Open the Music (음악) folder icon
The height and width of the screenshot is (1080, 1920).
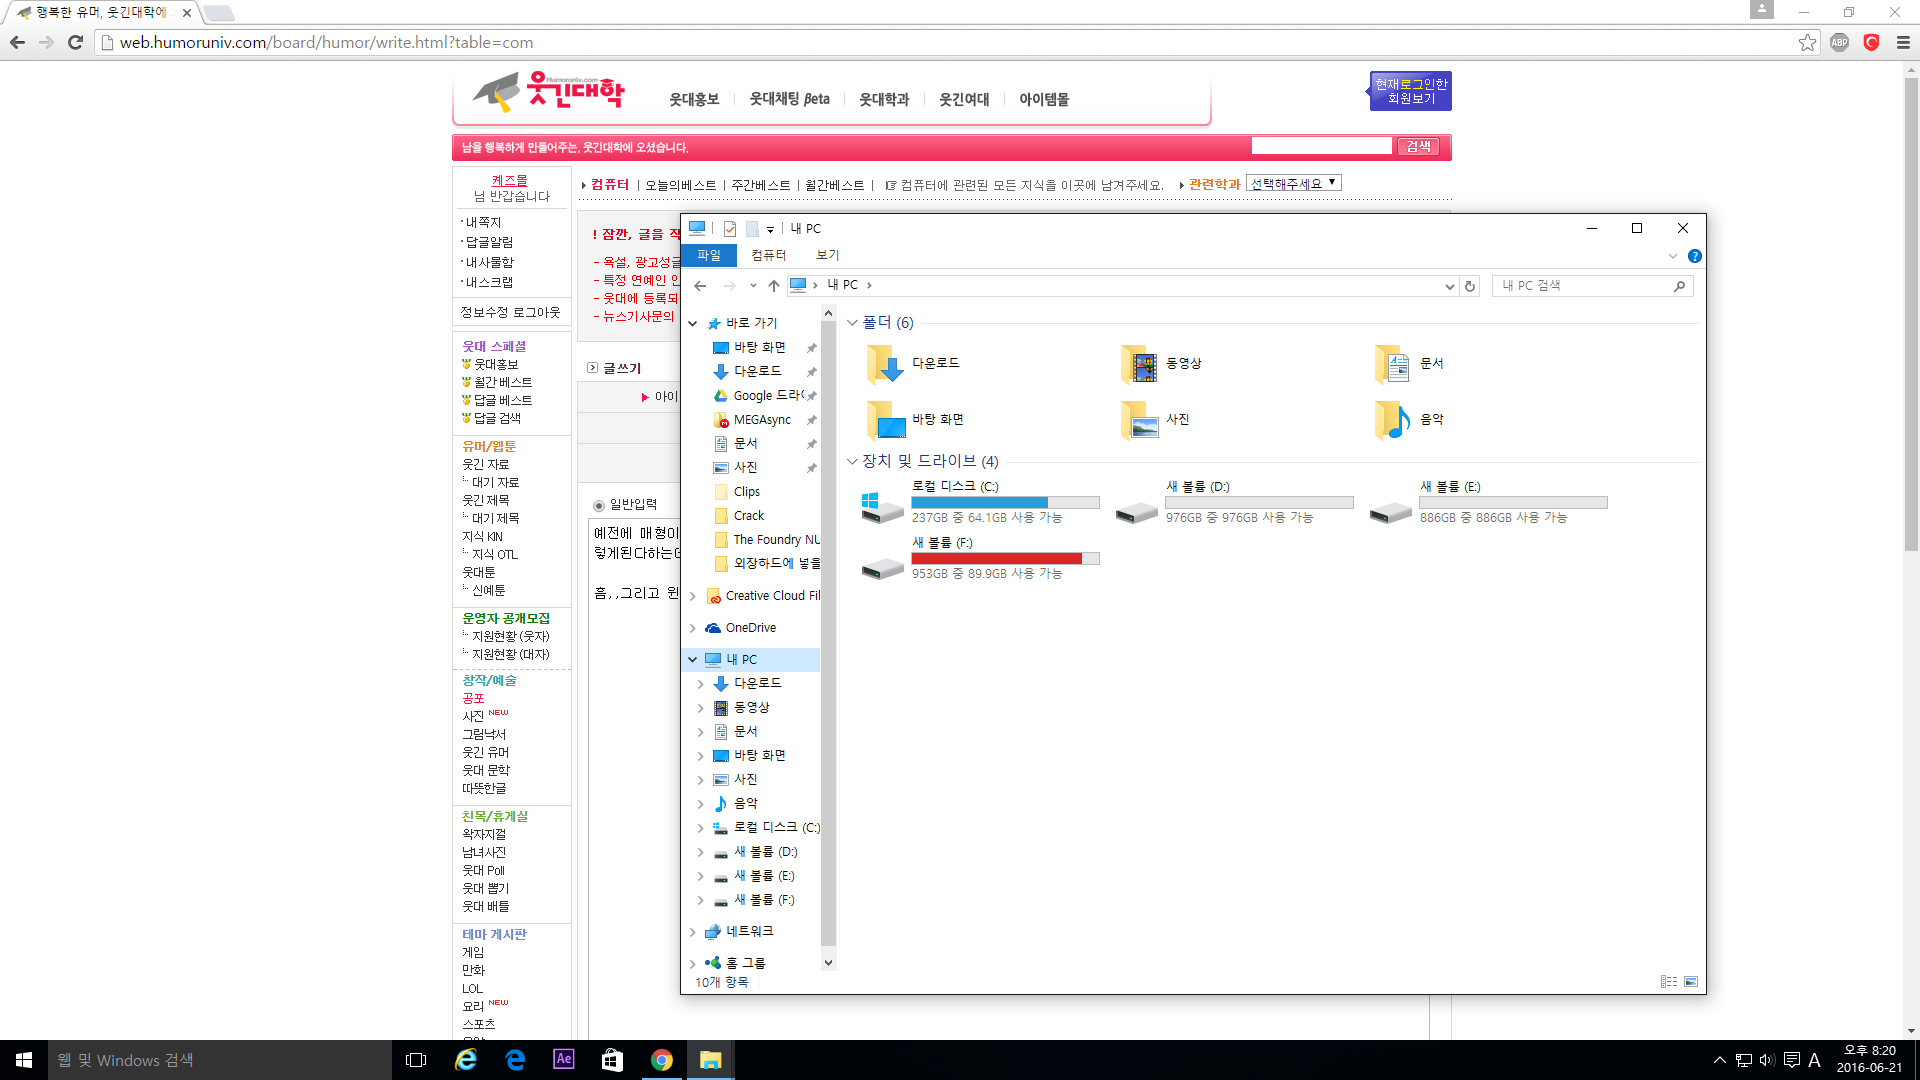click(x=1392, y=420)
